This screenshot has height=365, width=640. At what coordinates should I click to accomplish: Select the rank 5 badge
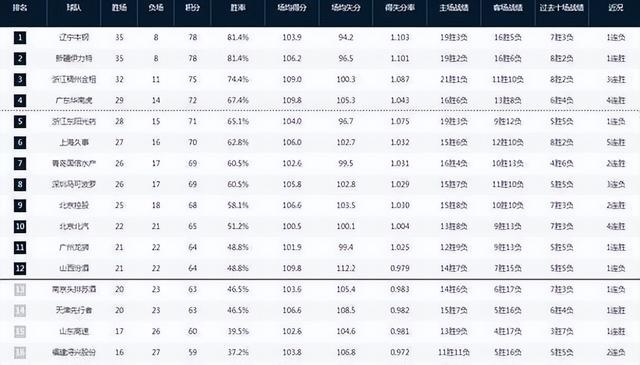pyautogui.click(x=20, y=122)
